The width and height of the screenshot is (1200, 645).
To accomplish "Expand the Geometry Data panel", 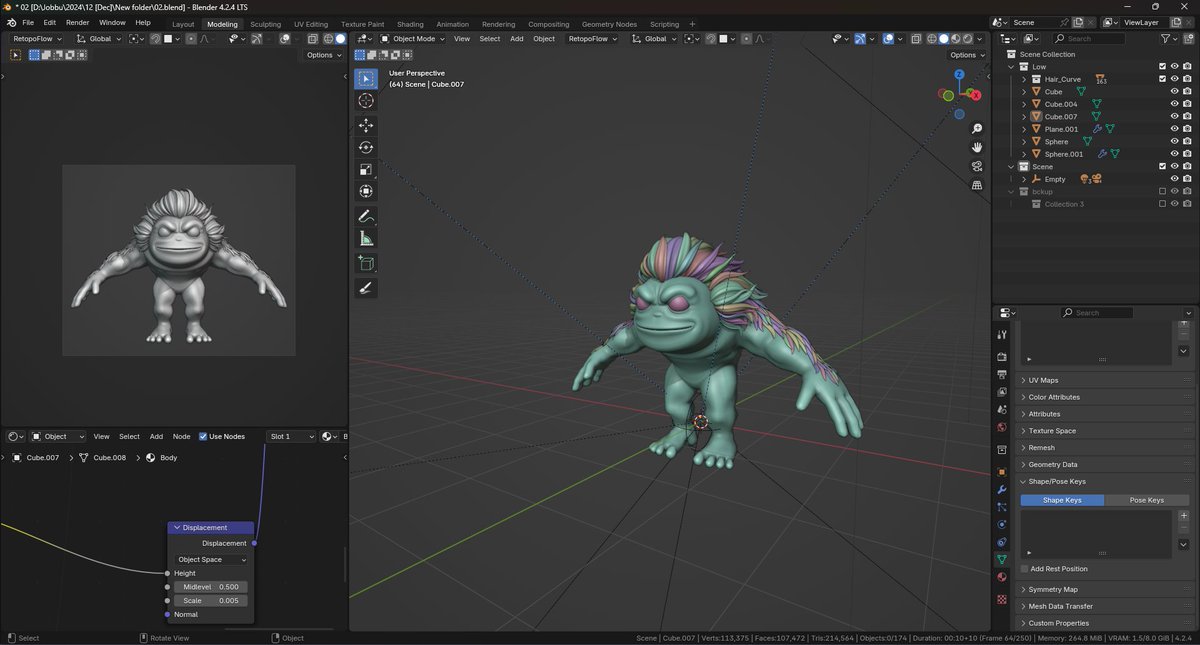I will click(x=1052, y=464).
